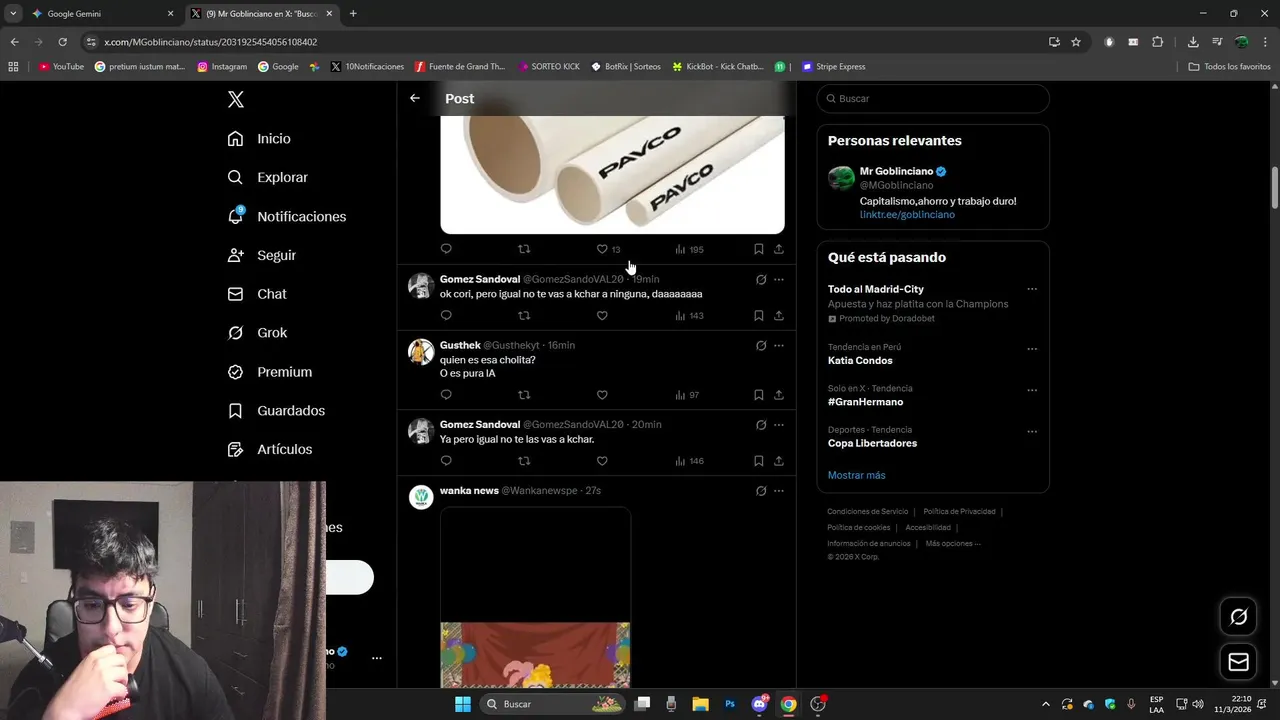1280x720 pixels.
Task: Open Grok from sidebar
Action: [x=257, y=333]
